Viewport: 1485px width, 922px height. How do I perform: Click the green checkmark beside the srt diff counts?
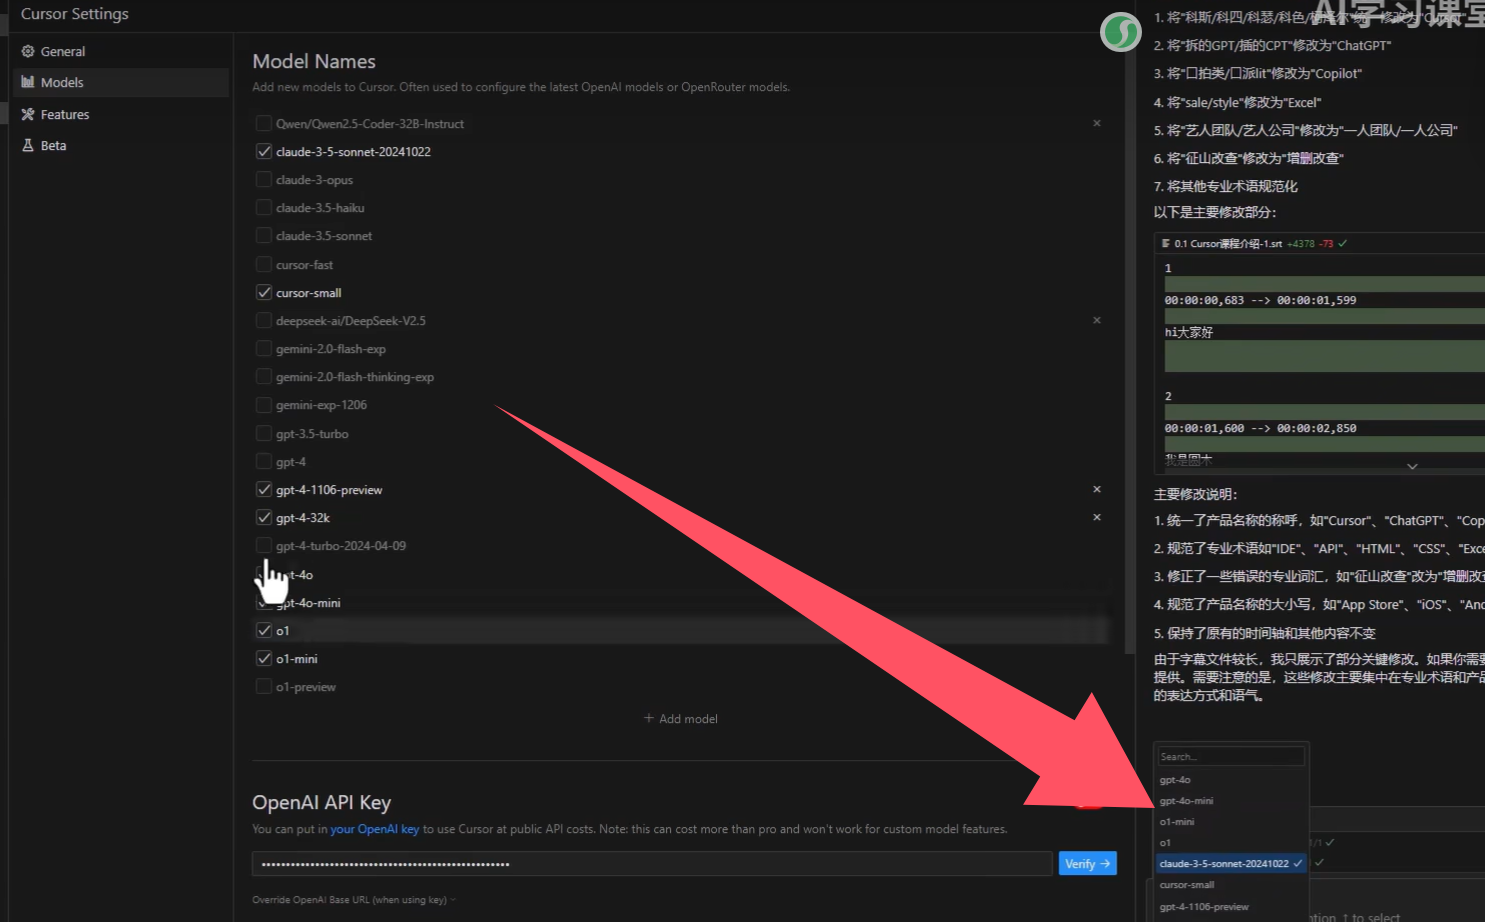[1343, 243]
